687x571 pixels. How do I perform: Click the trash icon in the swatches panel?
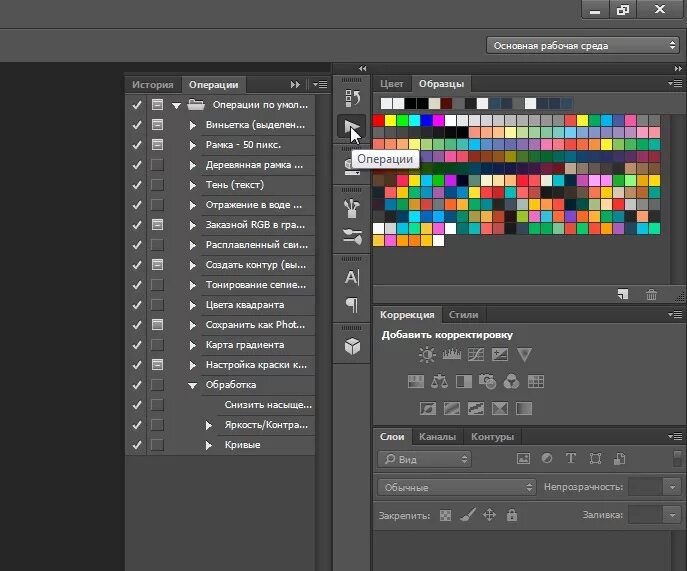[x=652, y=294]
